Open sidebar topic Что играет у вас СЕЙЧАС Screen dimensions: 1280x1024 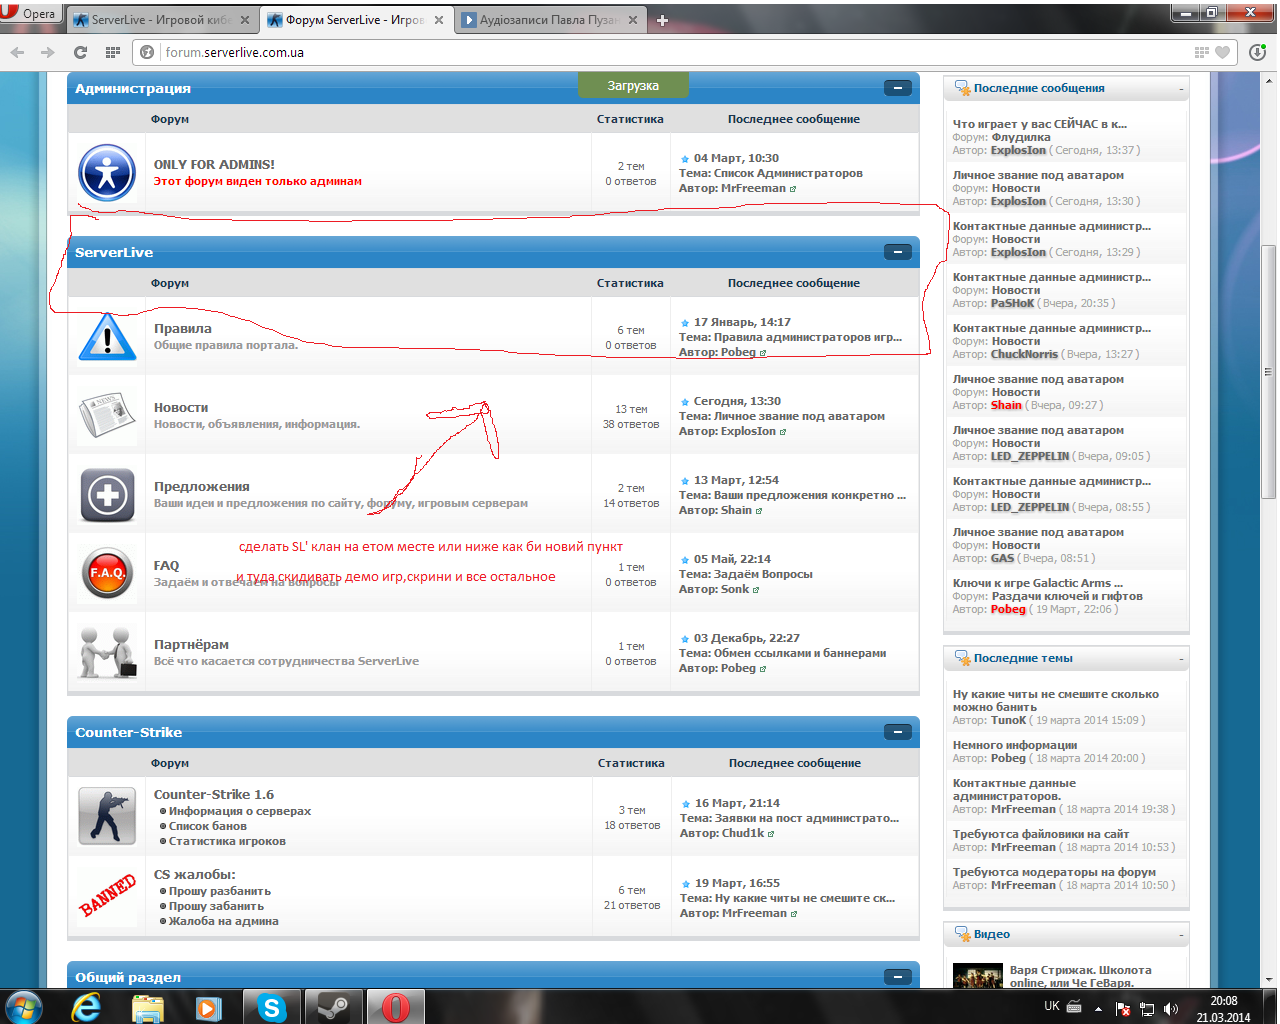click(1040, 124)
